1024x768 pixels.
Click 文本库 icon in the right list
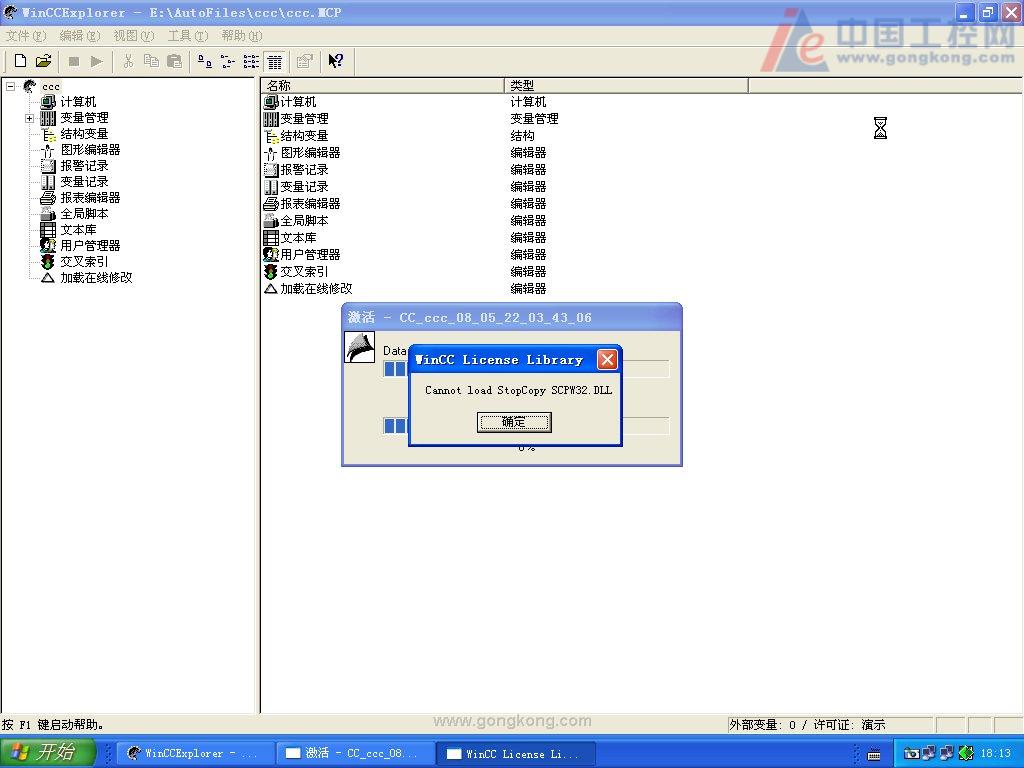click(271, 238)
